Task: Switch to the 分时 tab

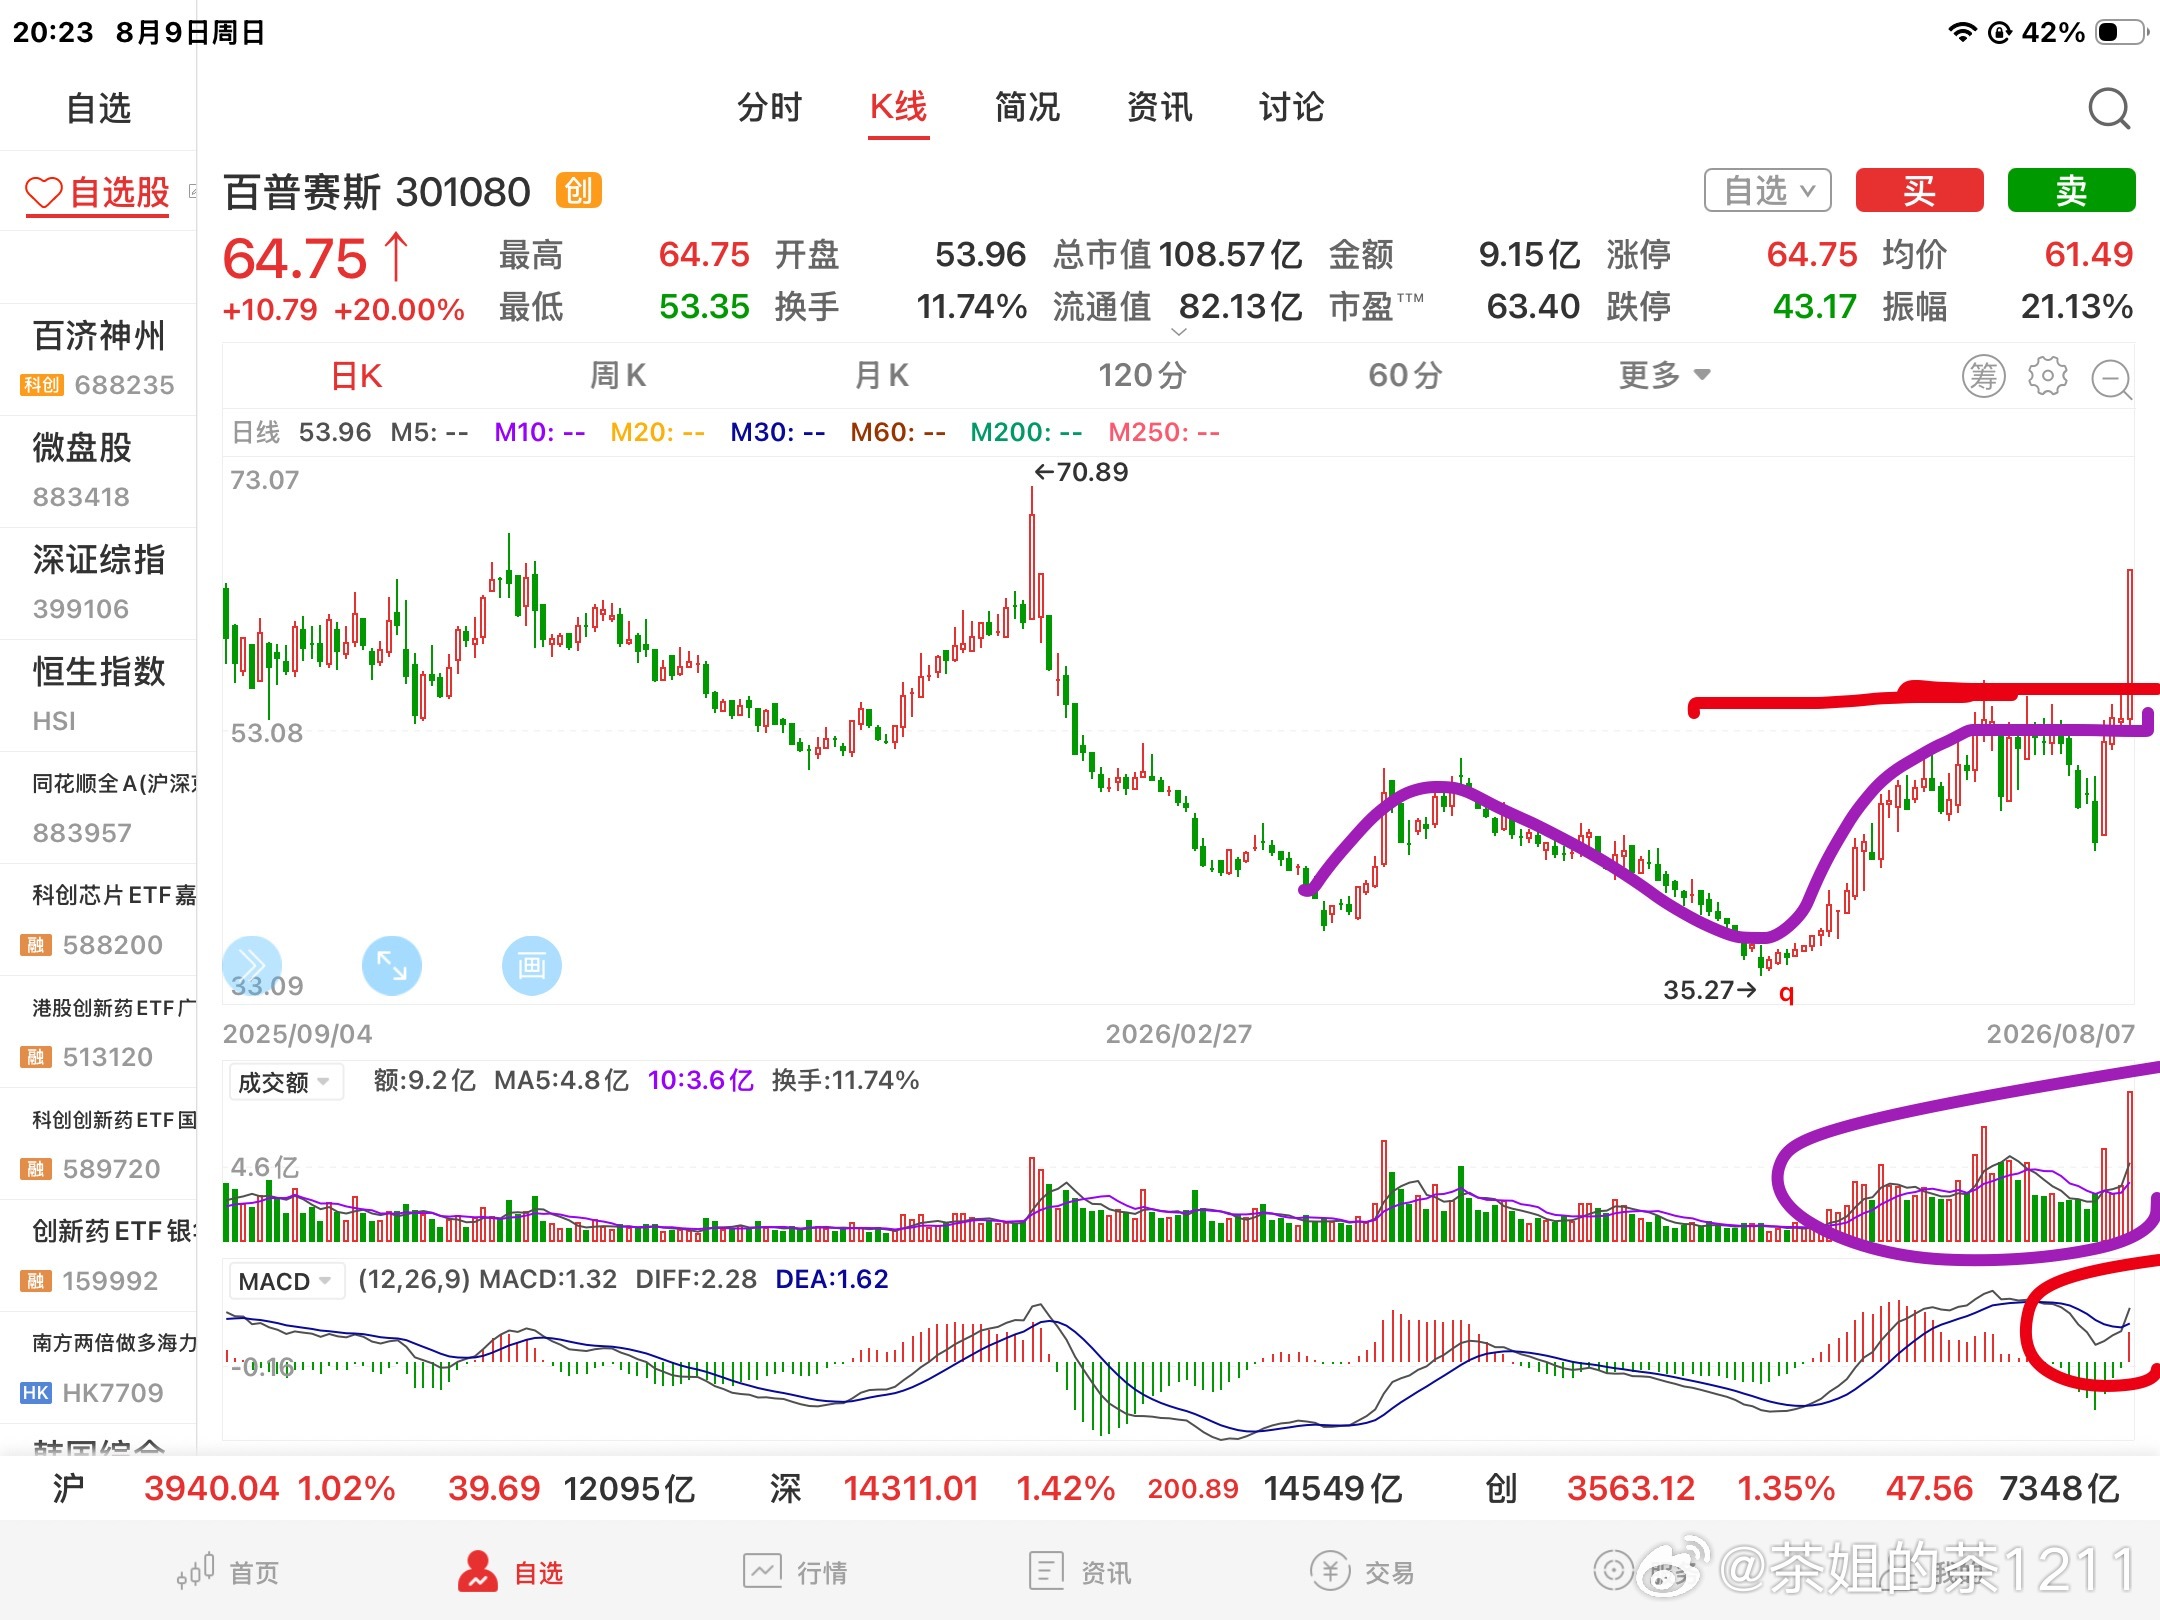Action: 769,107
